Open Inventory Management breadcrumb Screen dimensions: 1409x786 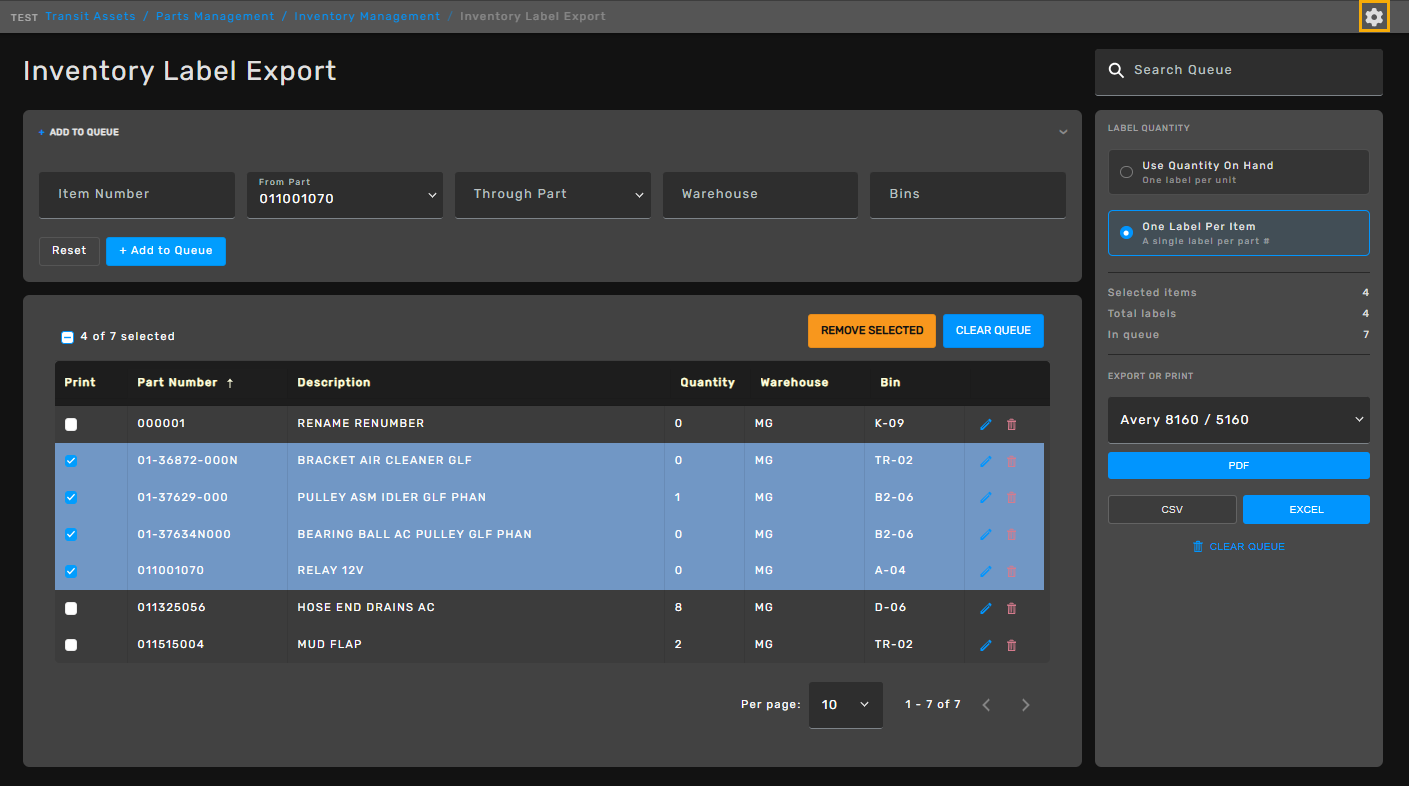point(367,16)
